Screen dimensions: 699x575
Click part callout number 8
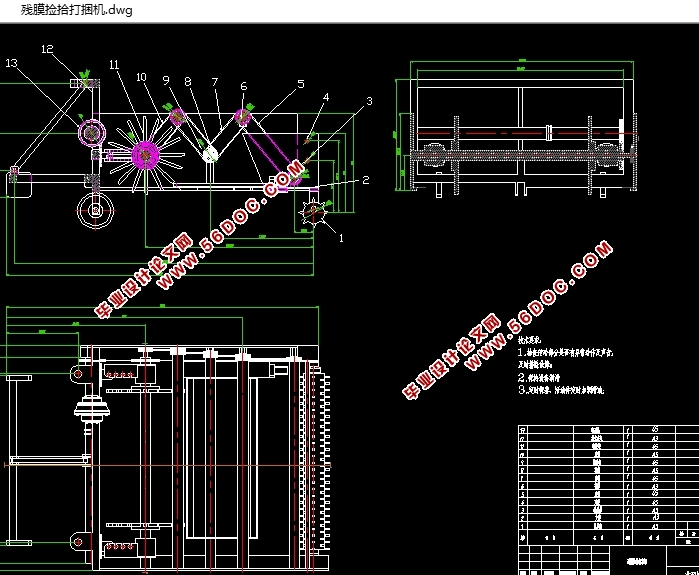(188, 82)
